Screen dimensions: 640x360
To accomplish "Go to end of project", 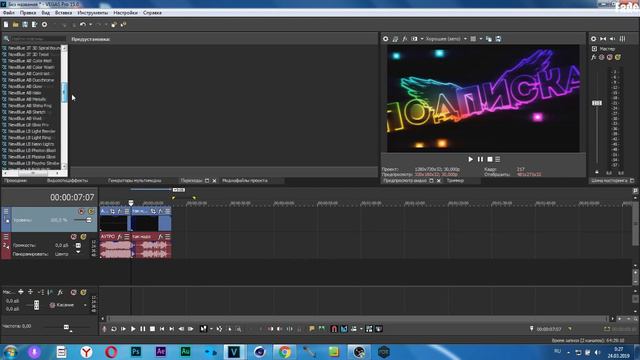I will [x=171, y=329].
